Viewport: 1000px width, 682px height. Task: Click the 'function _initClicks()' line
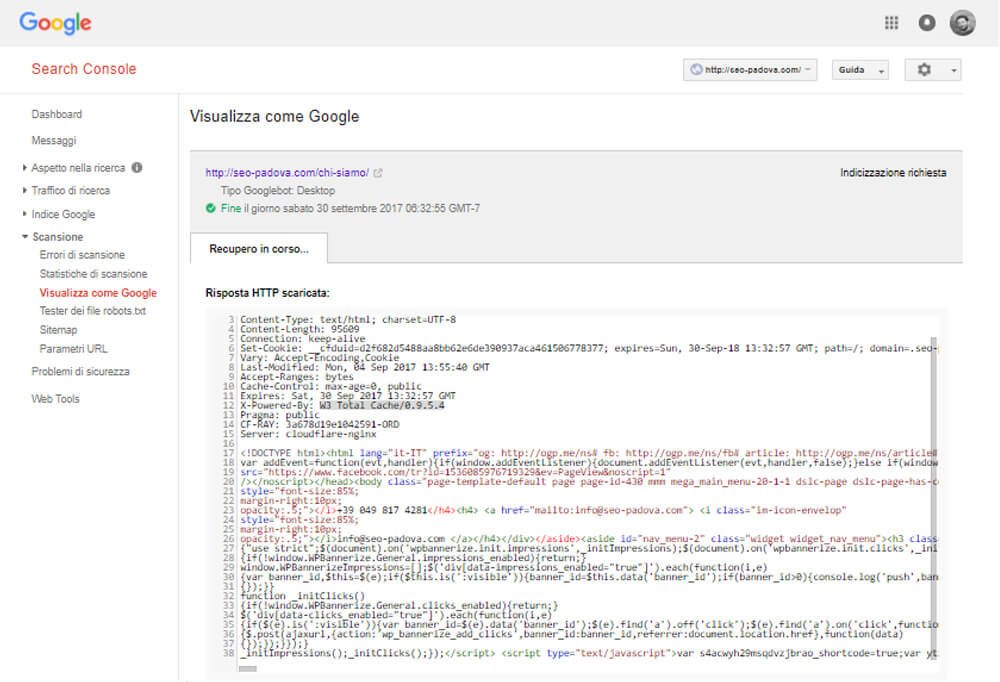tap(302, 596)
